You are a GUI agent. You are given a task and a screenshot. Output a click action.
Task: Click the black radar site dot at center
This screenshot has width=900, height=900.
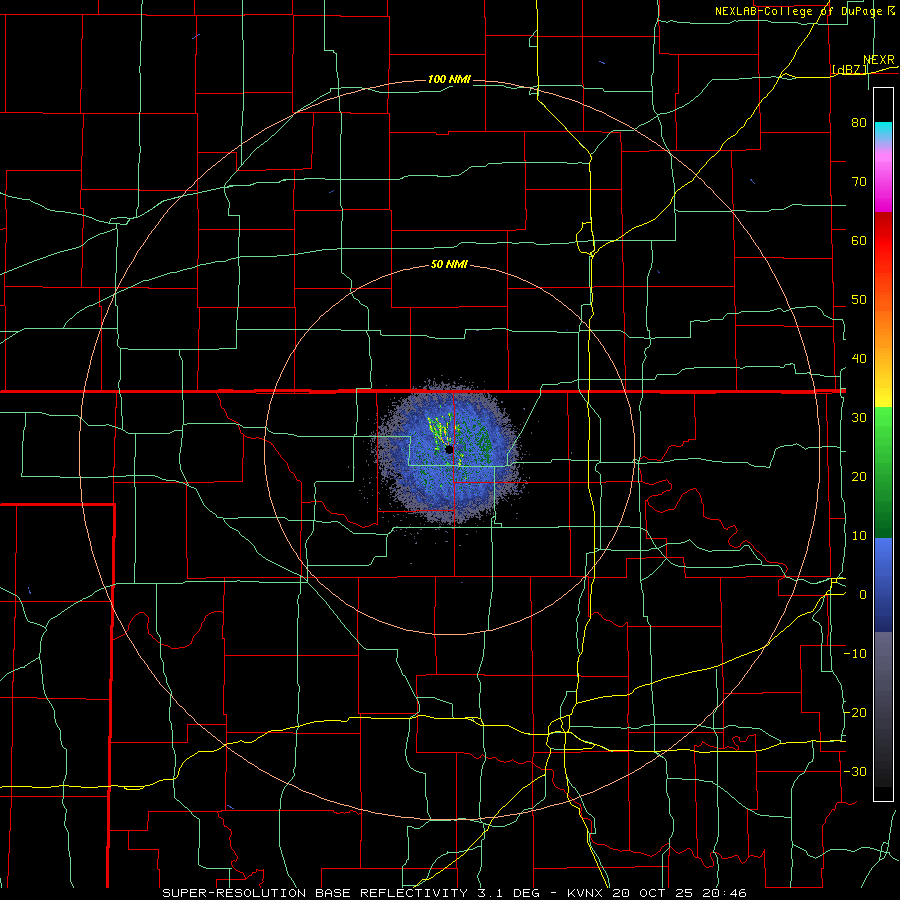[449, 449]
